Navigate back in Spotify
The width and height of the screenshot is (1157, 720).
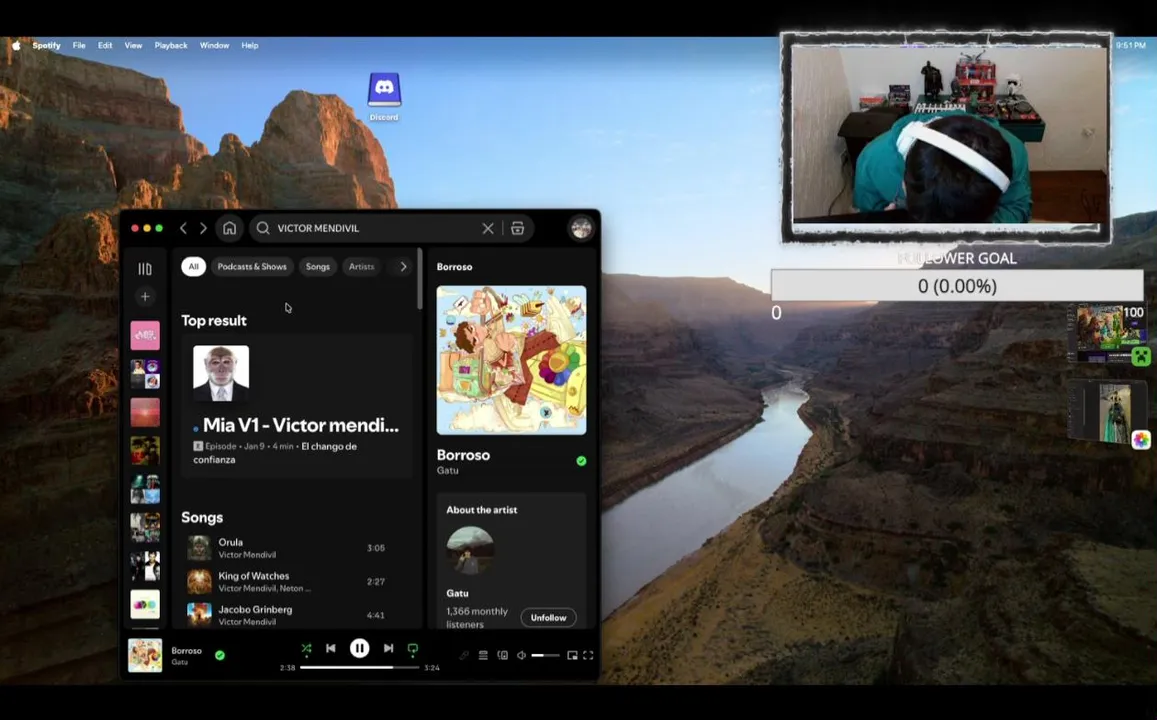pyautogui.click(x=184, y=228)
